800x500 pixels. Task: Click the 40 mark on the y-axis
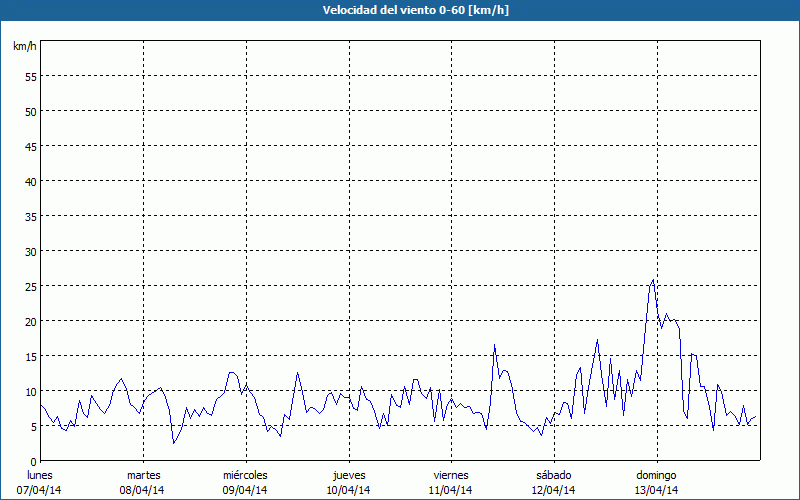coord(31,181)
